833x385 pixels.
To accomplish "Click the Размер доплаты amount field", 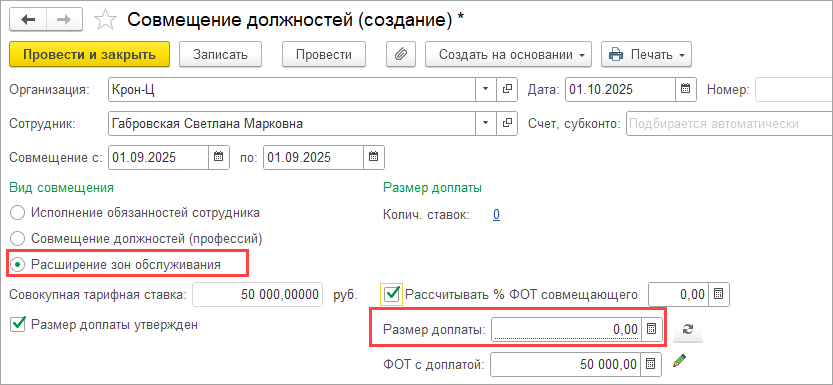I will [x=567, y=329].
